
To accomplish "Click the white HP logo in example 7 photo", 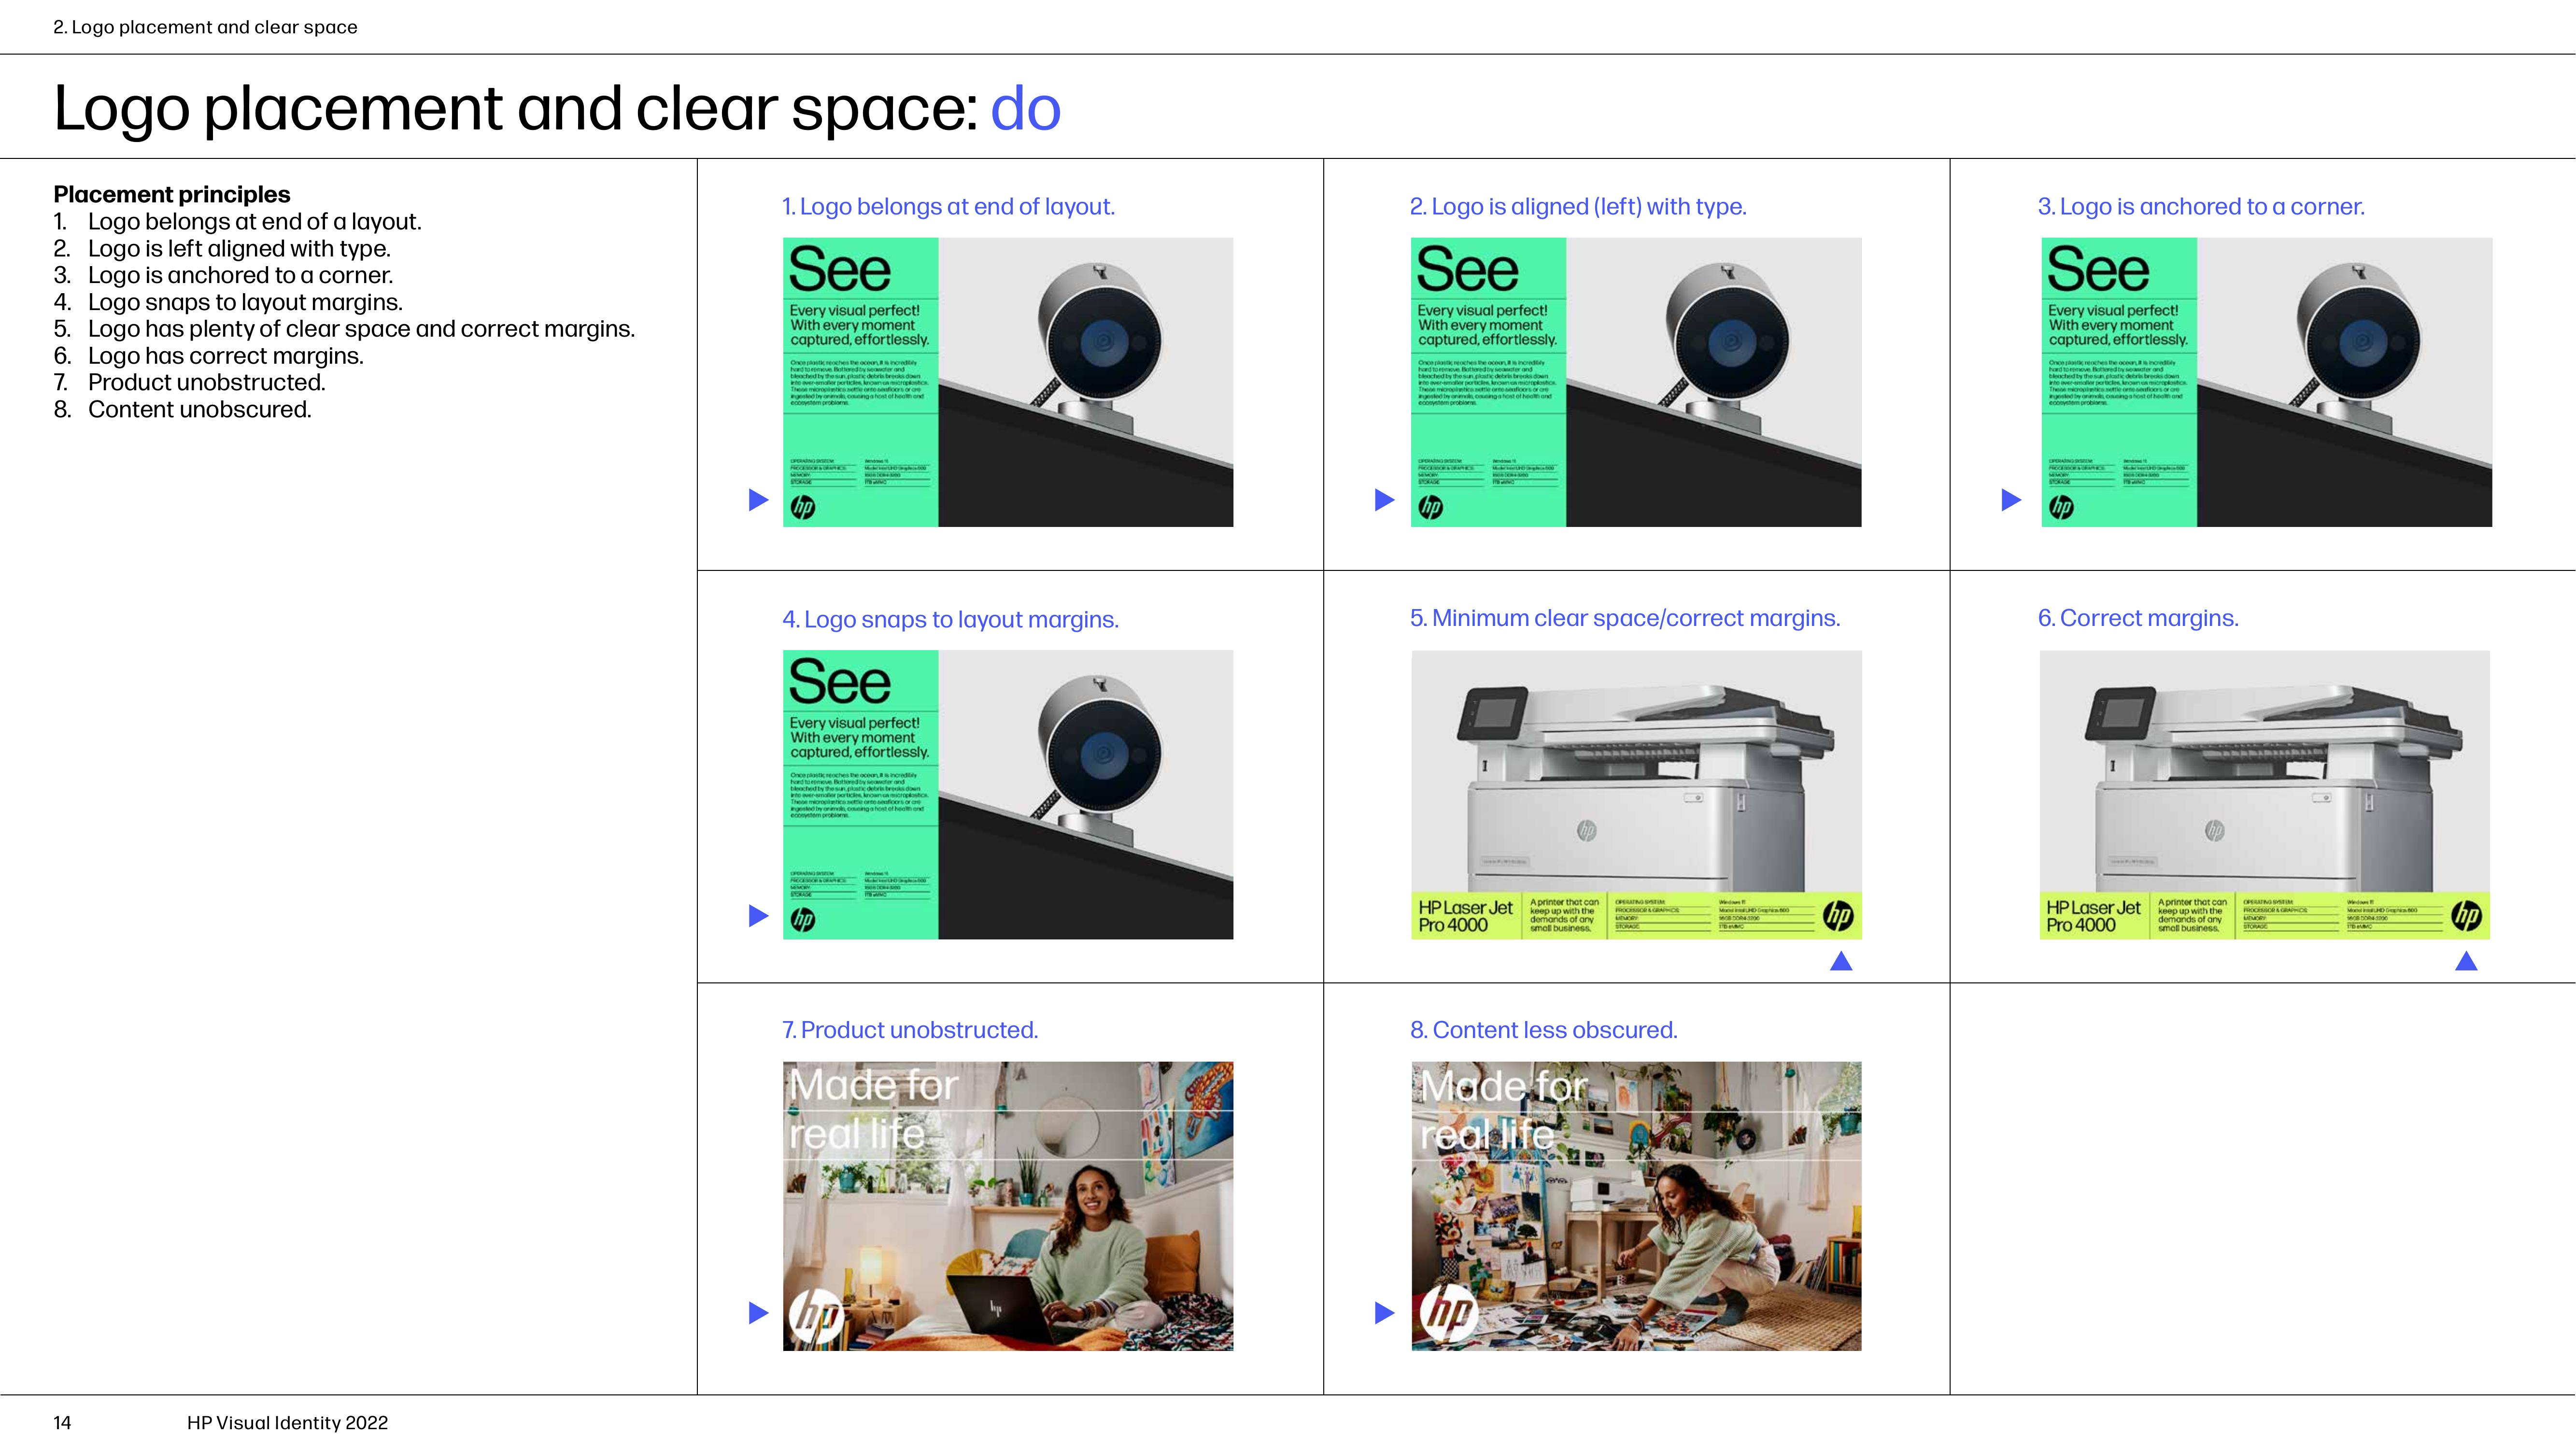I will click(x=816, y=1316).
